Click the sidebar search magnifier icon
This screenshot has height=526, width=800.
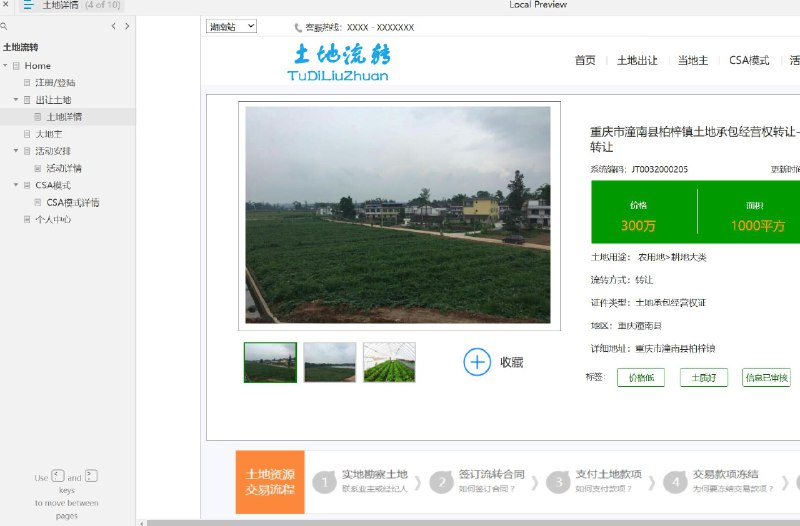click(x=4, y=26)
